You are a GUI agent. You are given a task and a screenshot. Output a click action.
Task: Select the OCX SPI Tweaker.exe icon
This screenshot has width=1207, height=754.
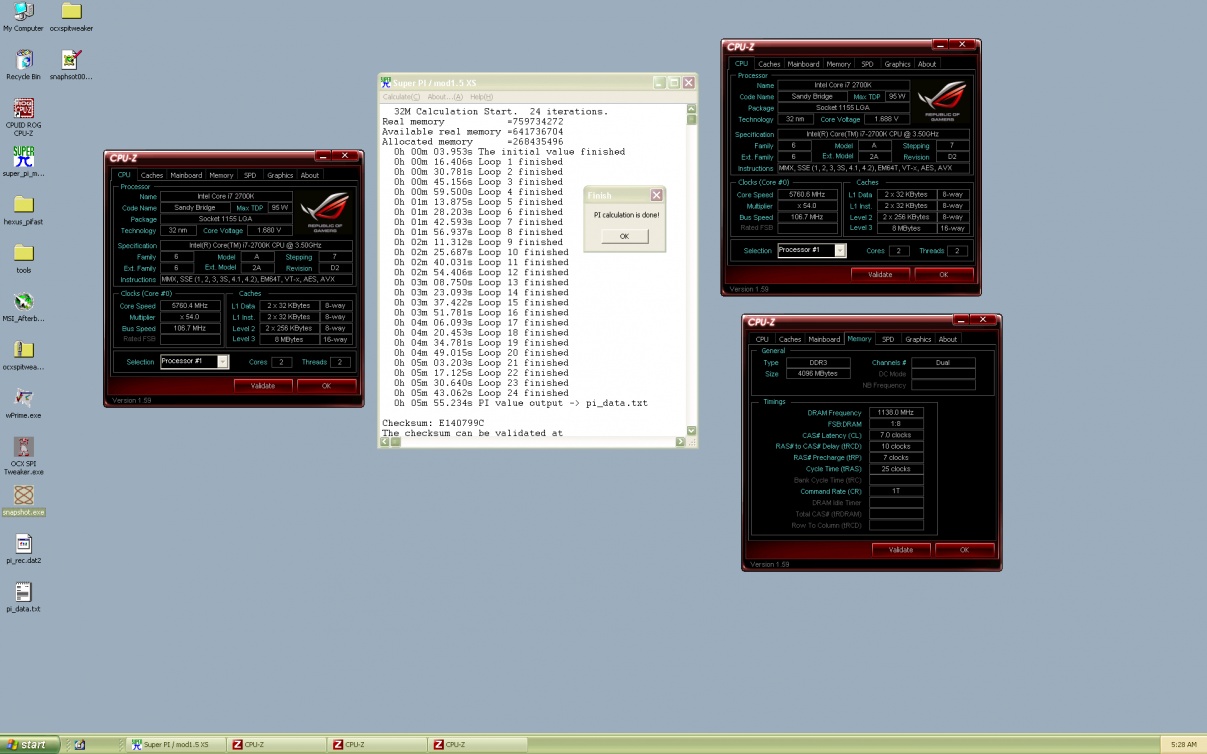(x=23, y=447)
